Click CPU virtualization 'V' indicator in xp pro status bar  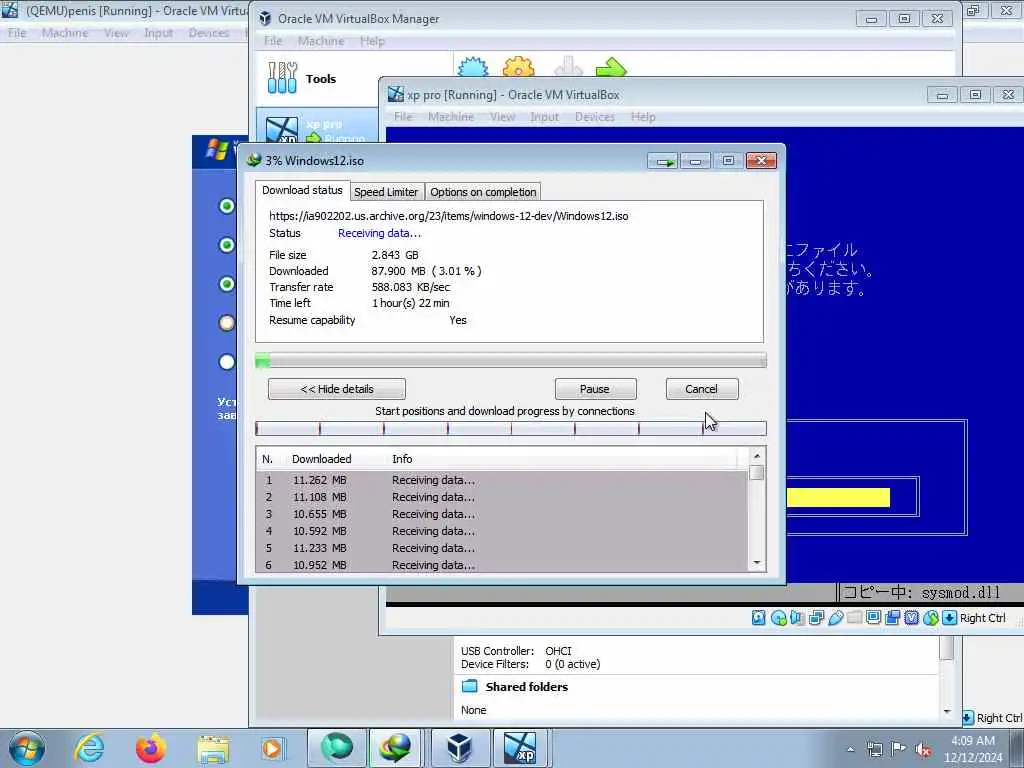point(912,617)
